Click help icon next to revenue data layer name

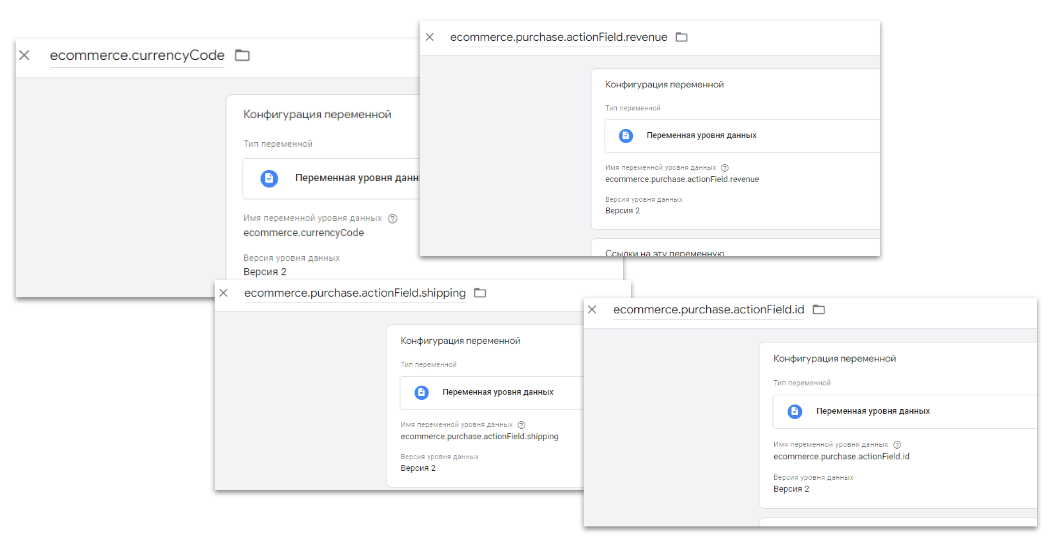tap(725, 168)
